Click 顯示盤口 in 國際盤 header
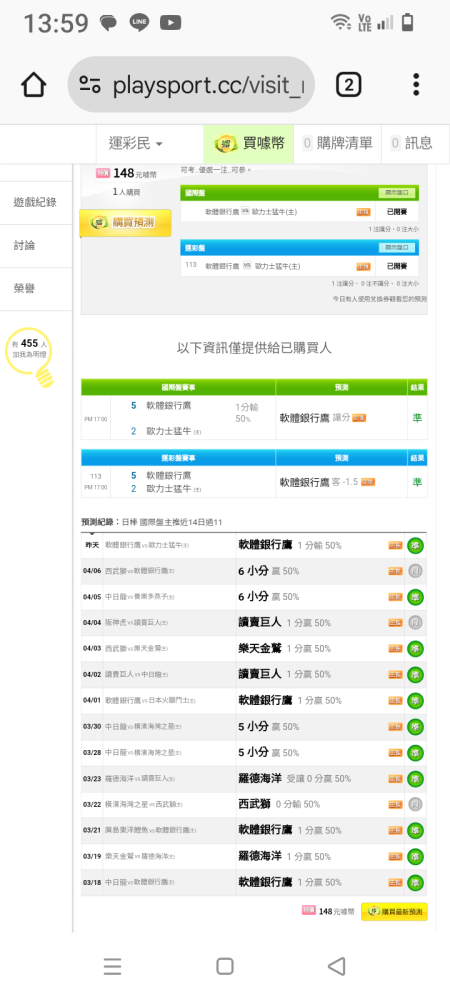Image resolution: width=450 pixels, height=1000 pixels. pyautogui.click(x=397, y=192)
